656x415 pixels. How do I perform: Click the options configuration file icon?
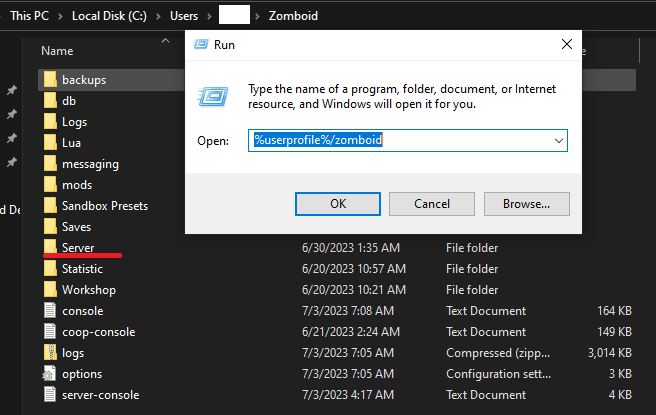51,373
